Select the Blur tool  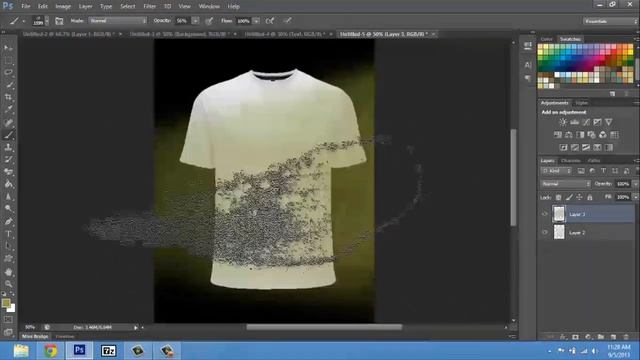(8, 197)
